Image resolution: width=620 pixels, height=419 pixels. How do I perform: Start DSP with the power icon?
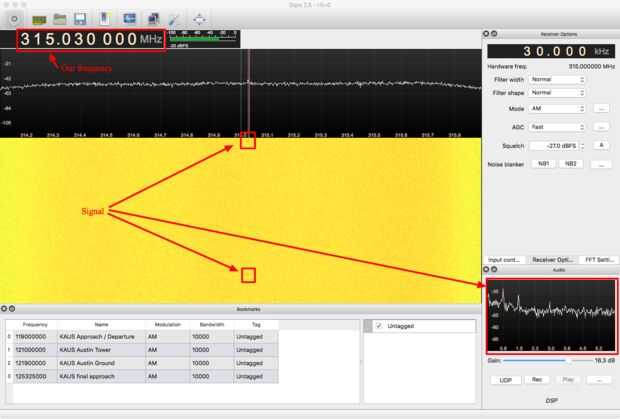(15, 19)
